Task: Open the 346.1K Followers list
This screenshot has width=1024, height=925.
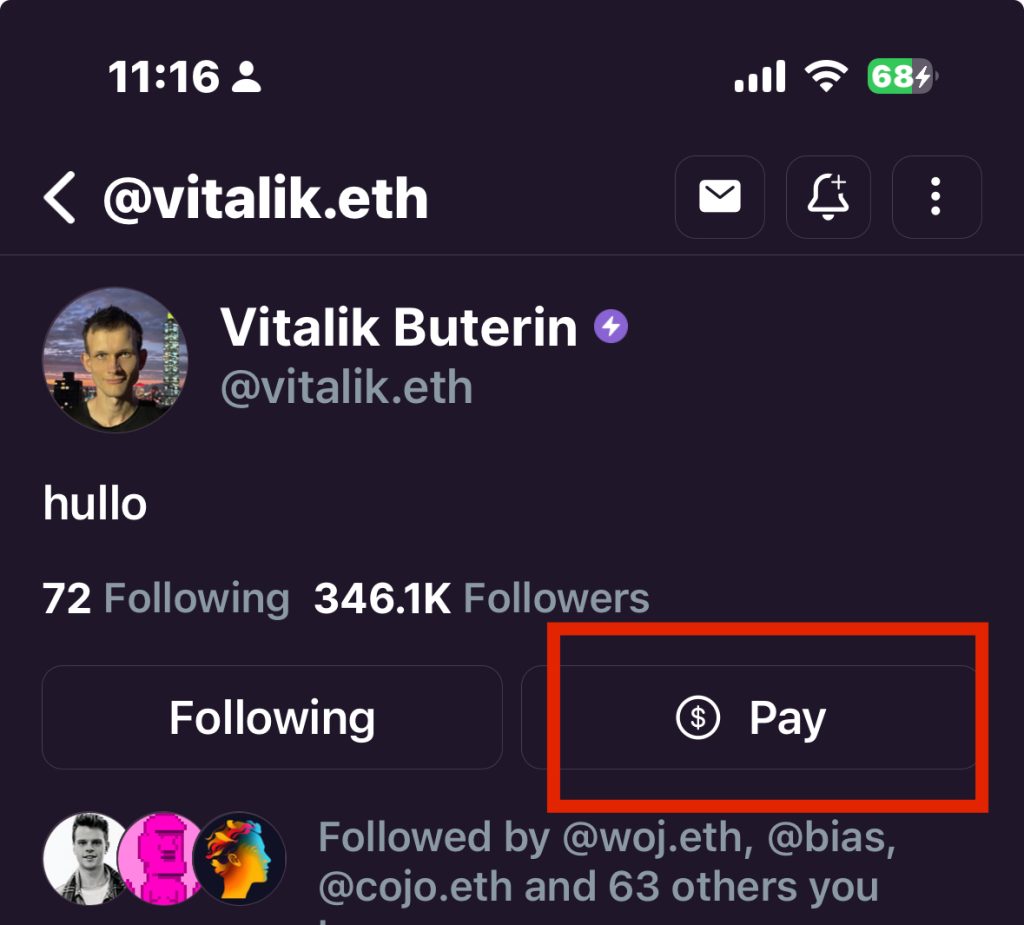Action: [481, 598]
